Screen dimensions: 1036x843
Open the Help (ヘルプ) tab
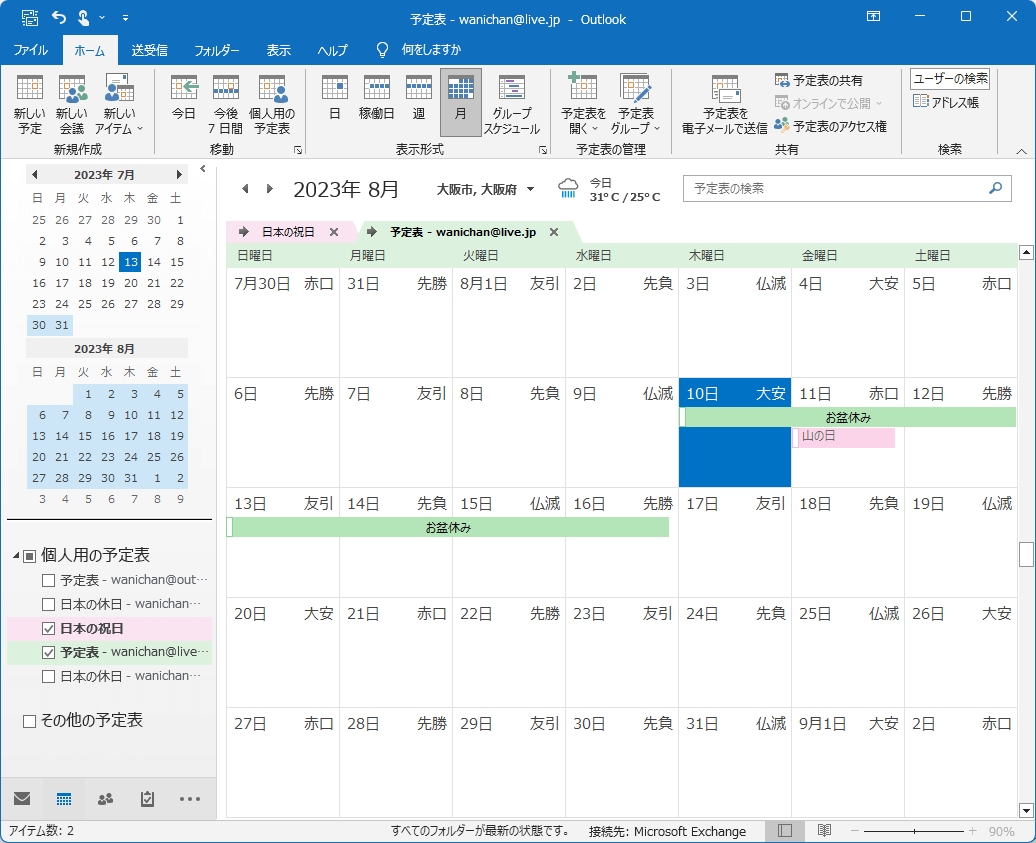point(332,50)
